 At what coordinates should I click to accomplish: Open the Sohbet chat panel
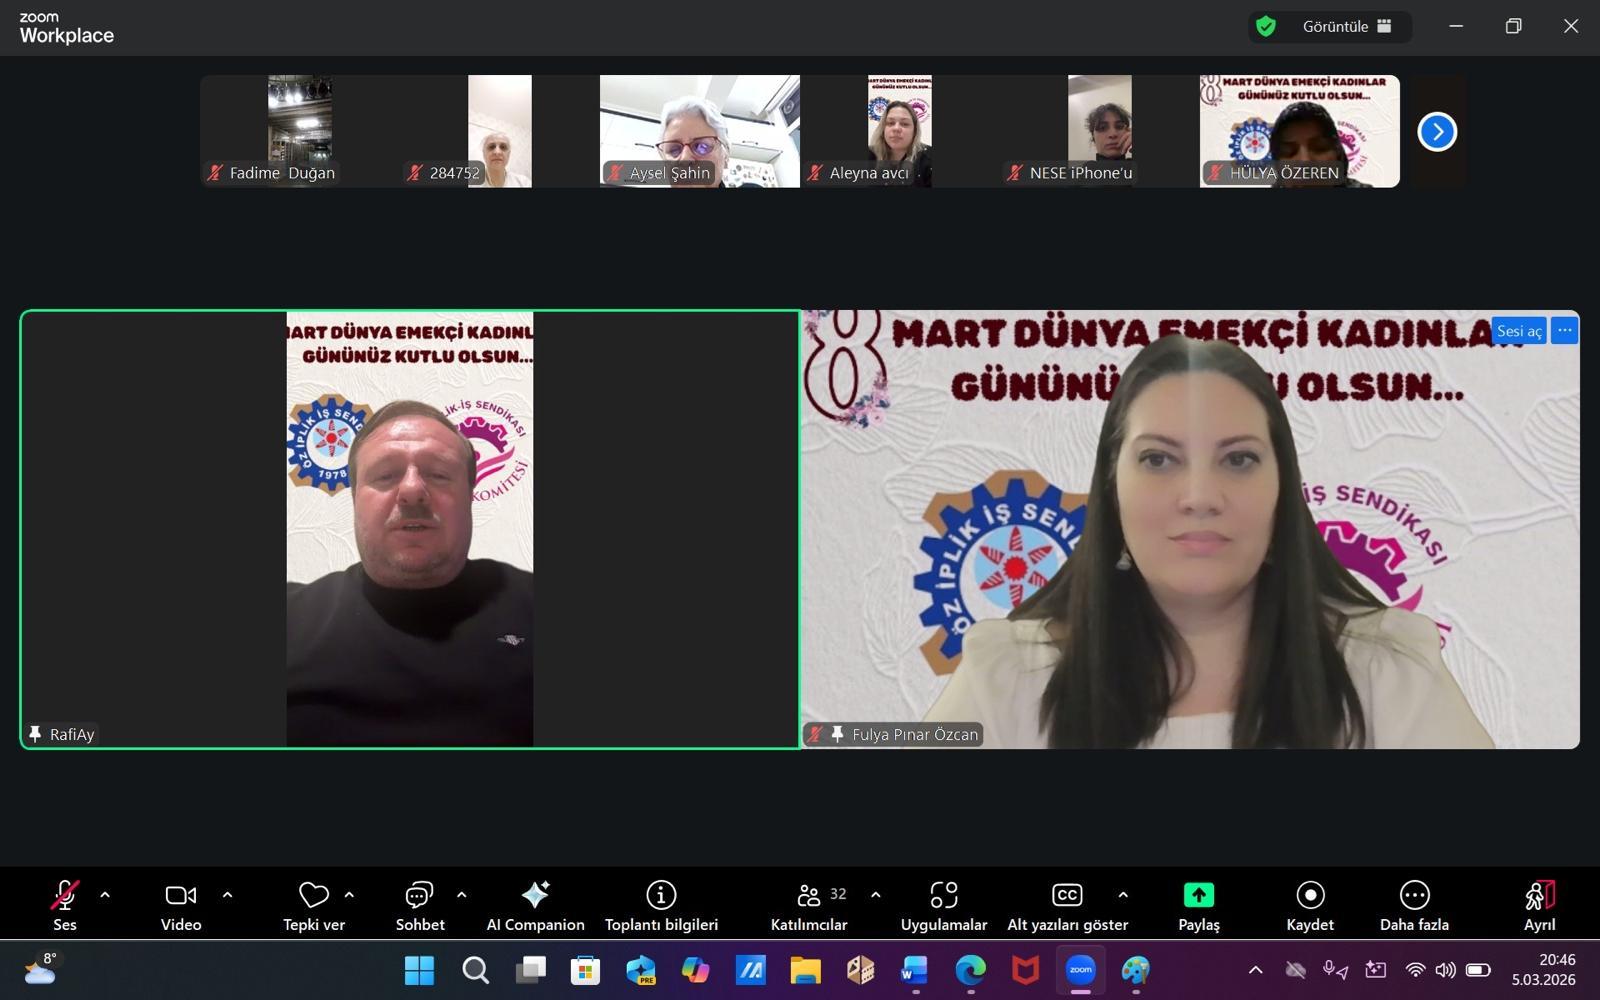420,904
